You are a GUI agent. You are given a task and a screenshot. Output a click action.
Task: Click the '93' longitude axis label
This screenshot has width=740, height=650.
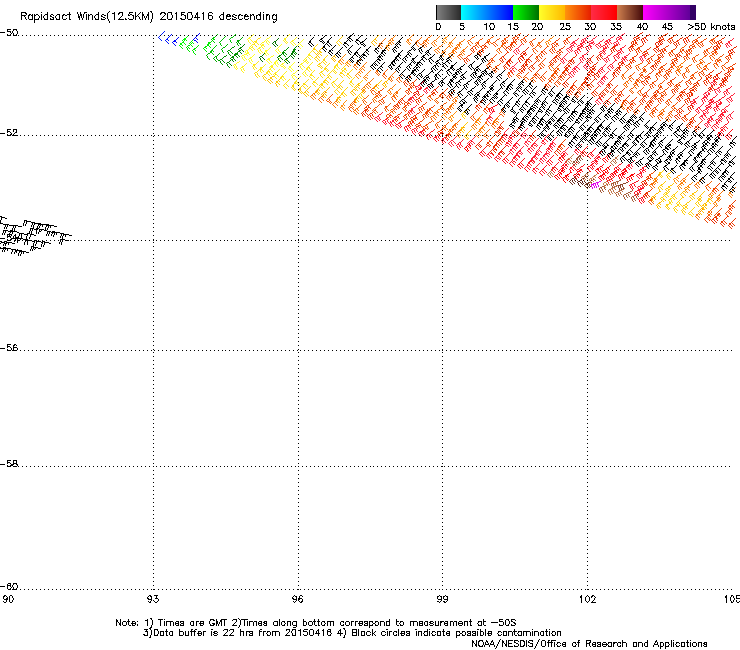point(153,599)
